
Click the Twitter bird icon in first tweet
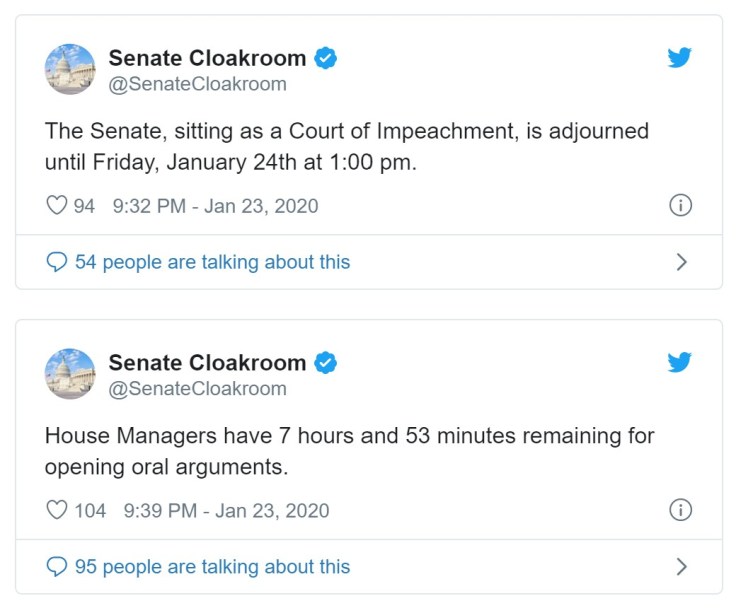pyautogui.click(x=680, y=58)
